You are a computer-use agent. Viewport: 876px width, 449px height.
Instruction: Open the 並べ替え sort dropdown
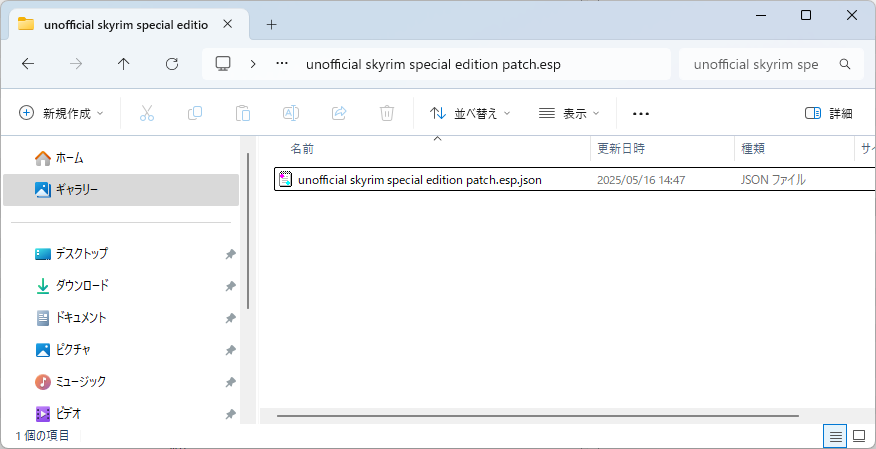(x=470, y=113)
